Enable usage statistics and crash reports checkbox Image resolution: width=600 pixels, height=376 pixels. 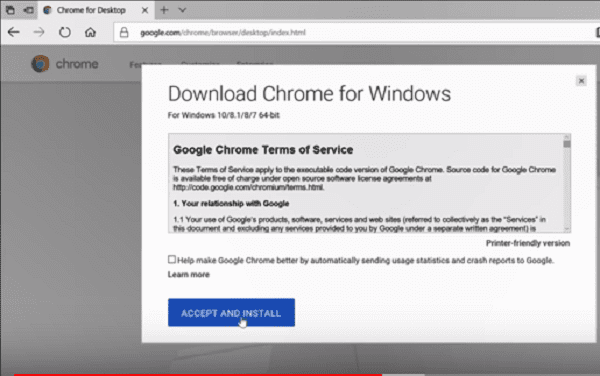[172, 259]
